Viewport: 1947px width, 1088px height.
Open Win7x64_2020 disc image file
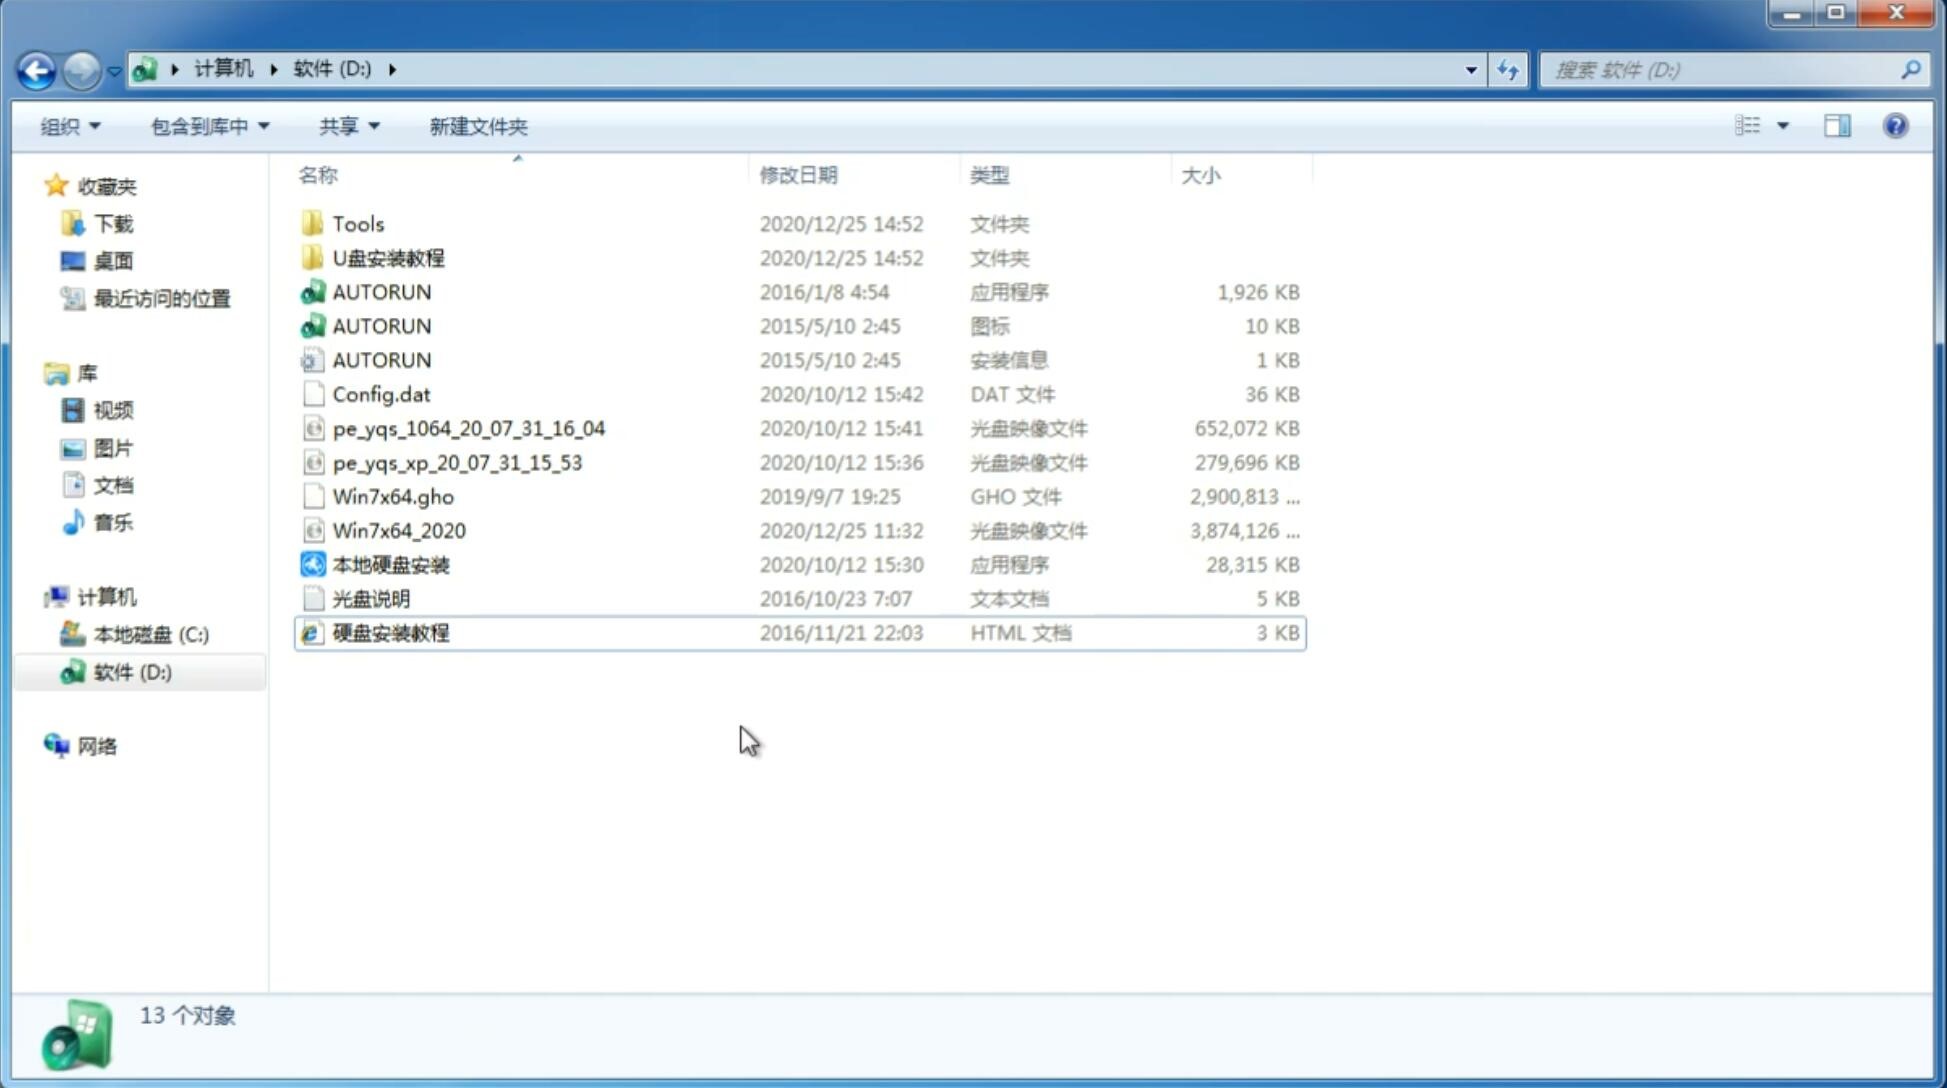[x=398, y=531]
